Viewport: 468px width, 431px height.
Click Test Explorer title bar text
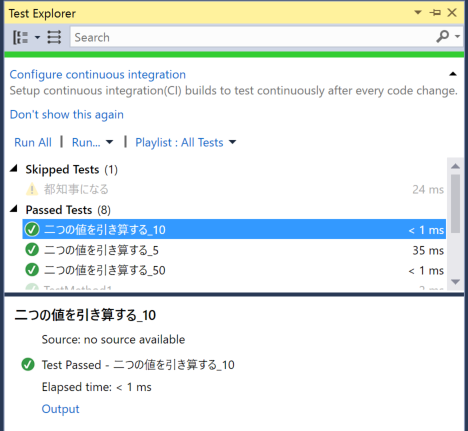(x=42, y=14)
